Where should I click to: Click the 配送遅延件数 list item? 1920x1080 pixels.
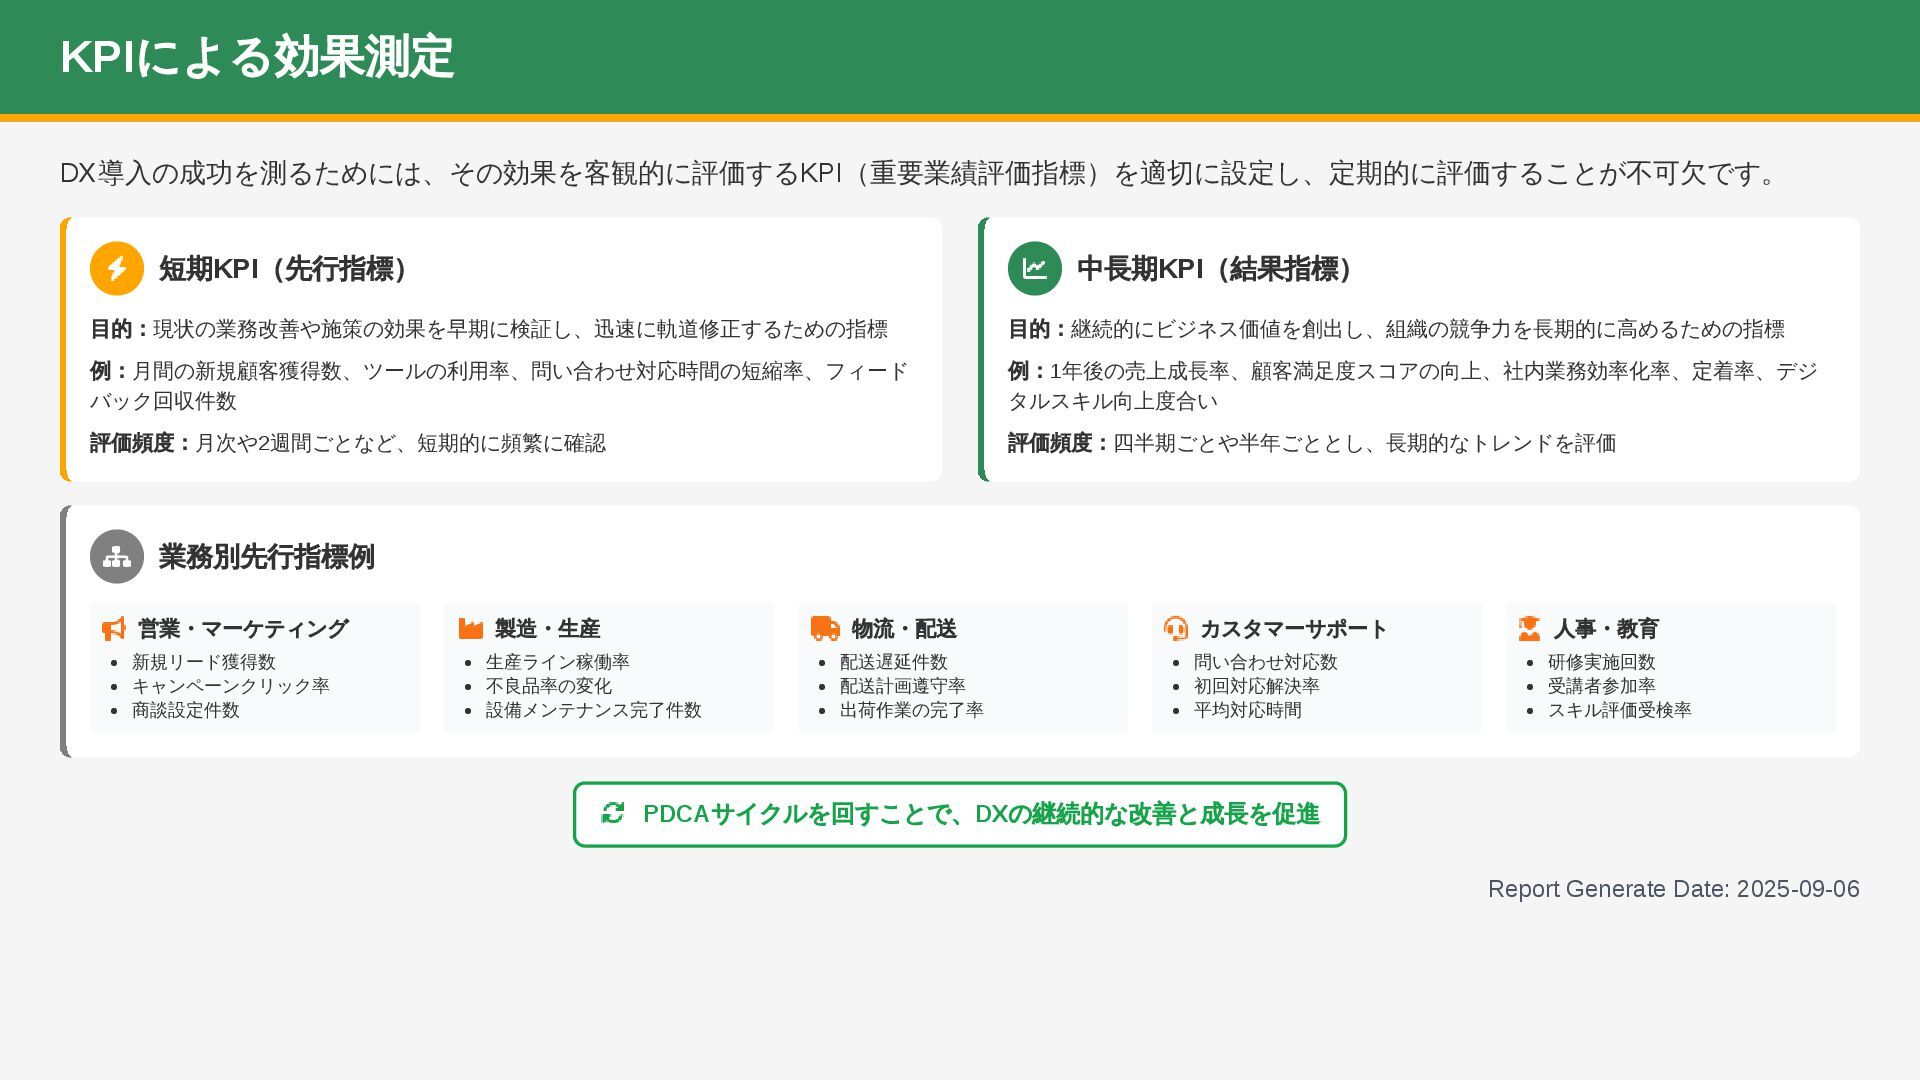point(894,662)
